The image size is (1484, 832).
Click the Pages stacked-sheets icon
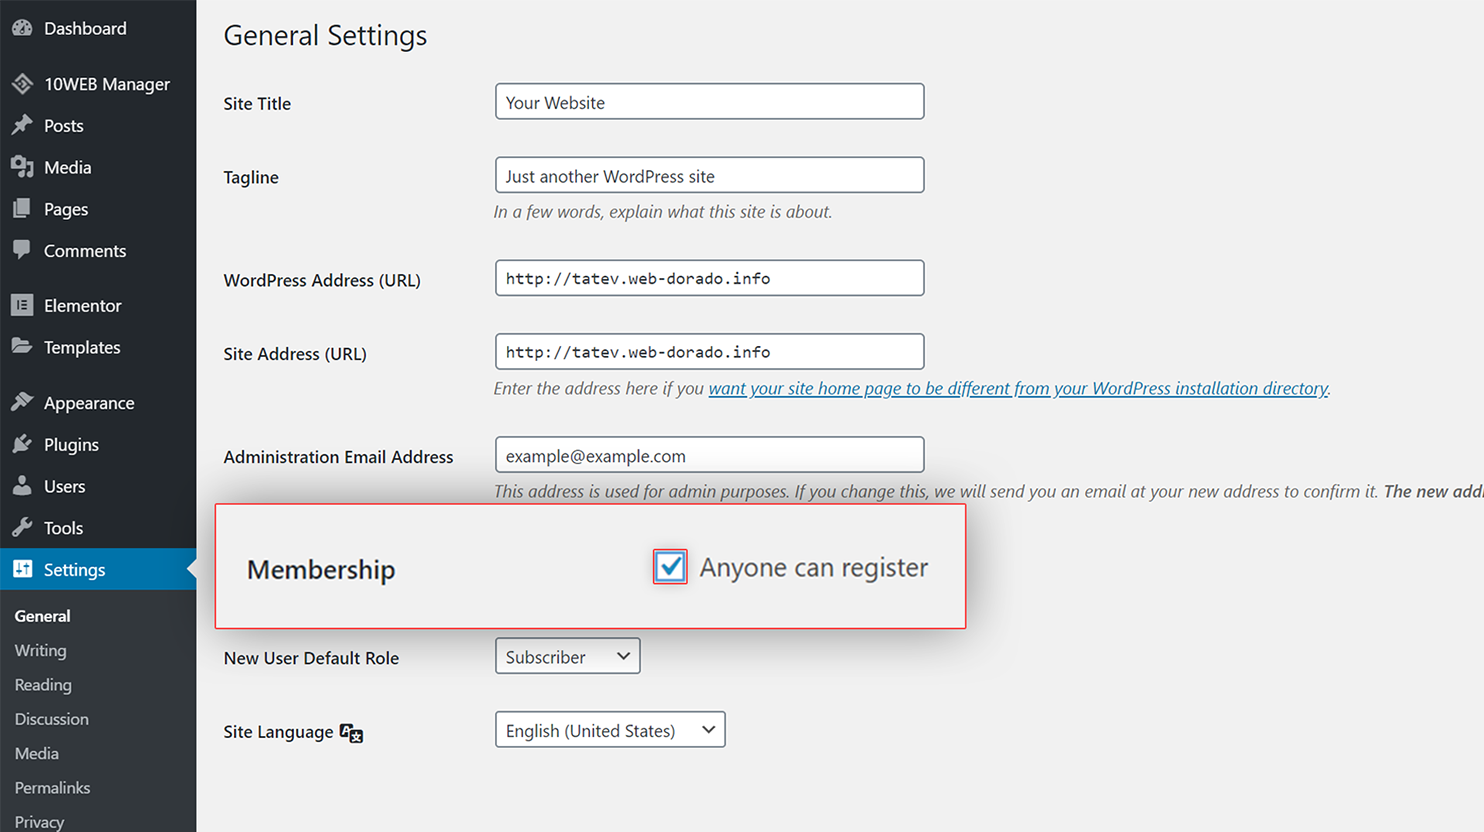[x=22, y=208]
